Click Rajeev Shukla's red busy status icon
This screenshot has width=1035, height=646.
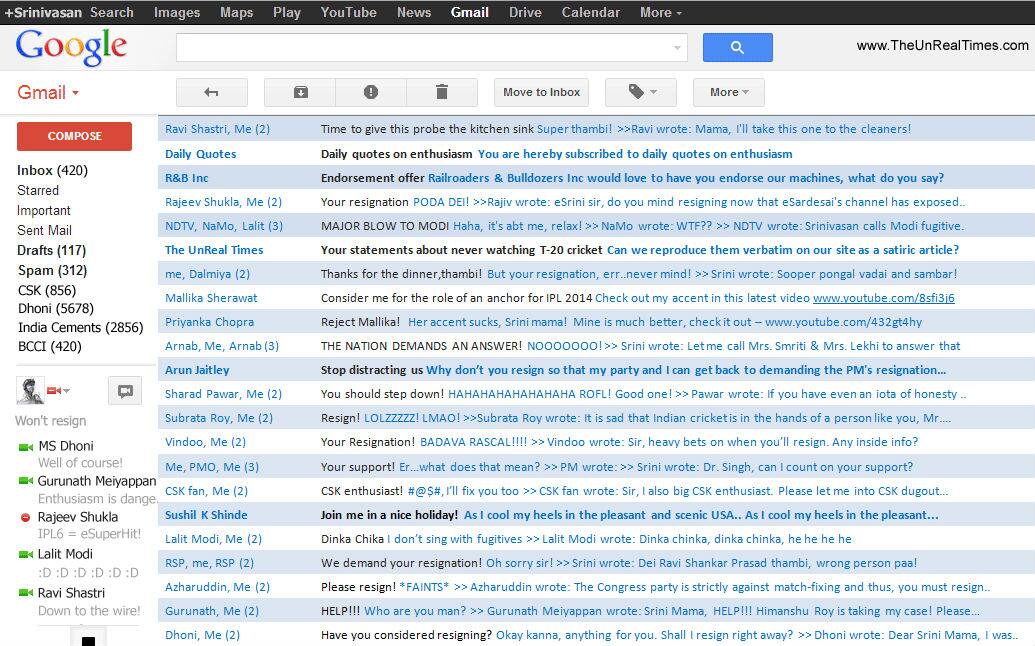pos(25,517)
